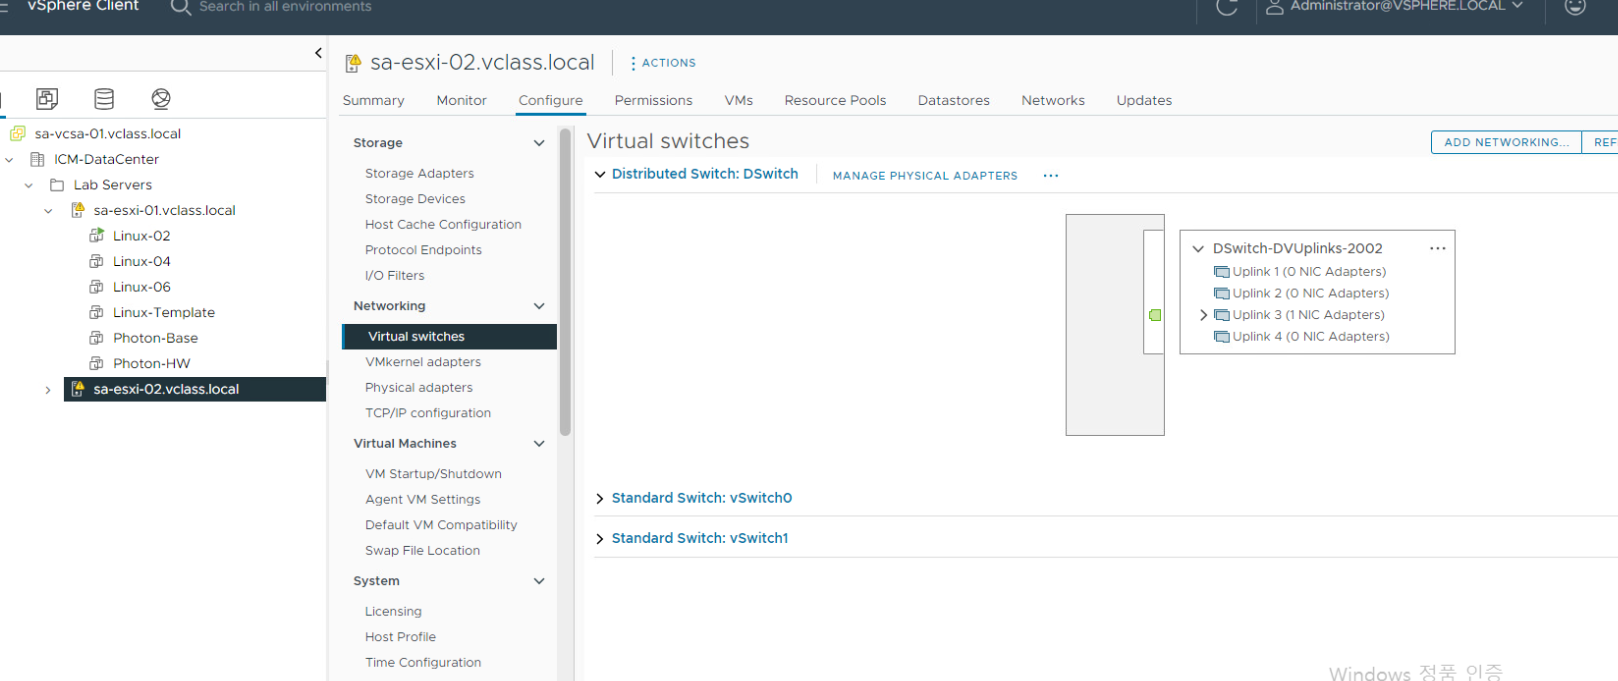The height and width of the screenshot is (681, 1618).
Task: Click the Uplink 1 adapter icon
Action: [1221, 272]
